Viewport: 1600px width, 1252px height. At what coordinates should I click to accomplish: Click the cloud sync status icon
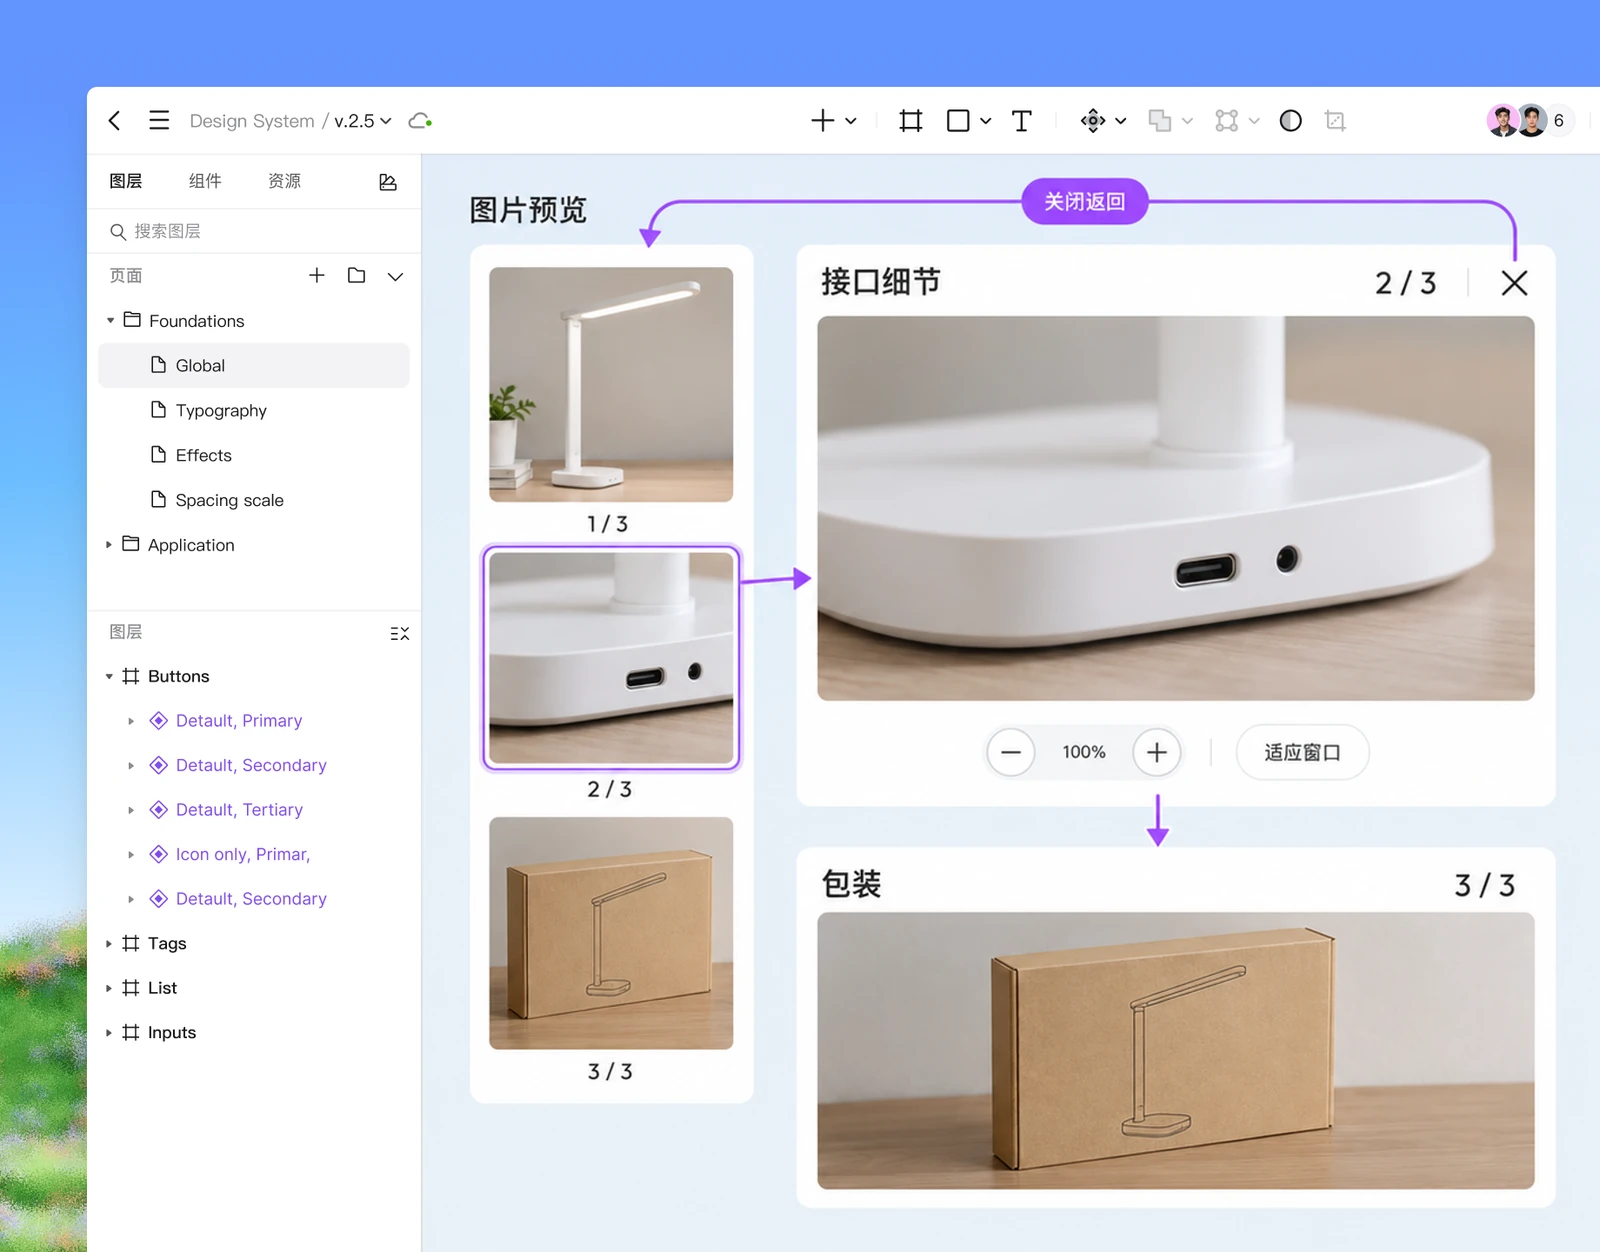(x=420, y=121)
